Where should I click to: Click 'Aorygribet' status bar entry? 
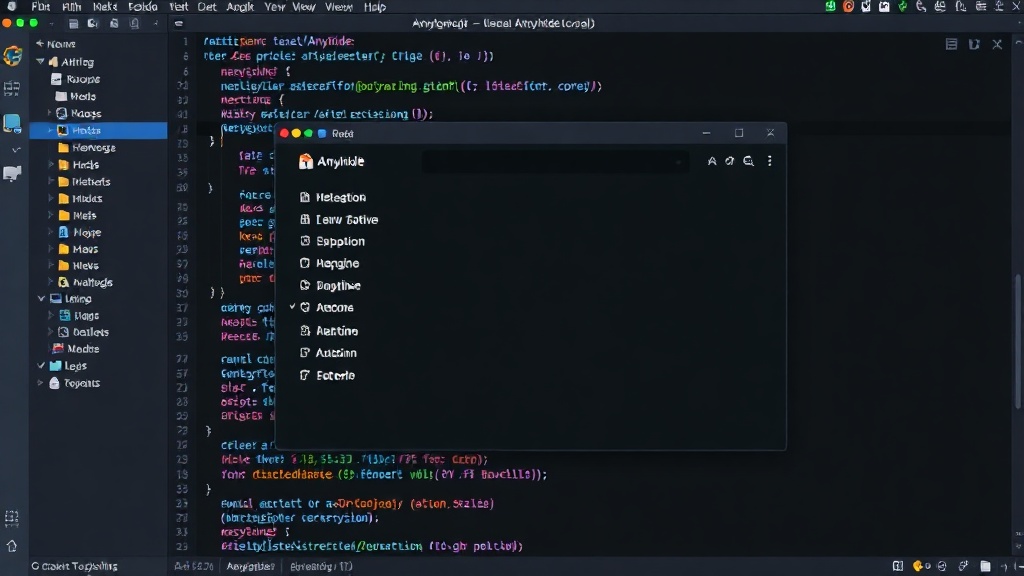click(x=251, y=566)
